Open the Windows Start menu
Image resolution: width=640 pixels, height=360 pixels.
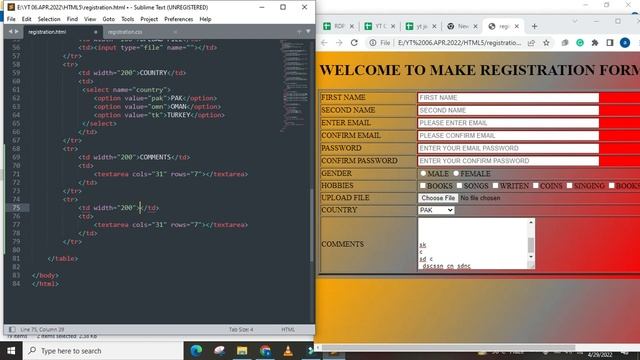(11, 351)
